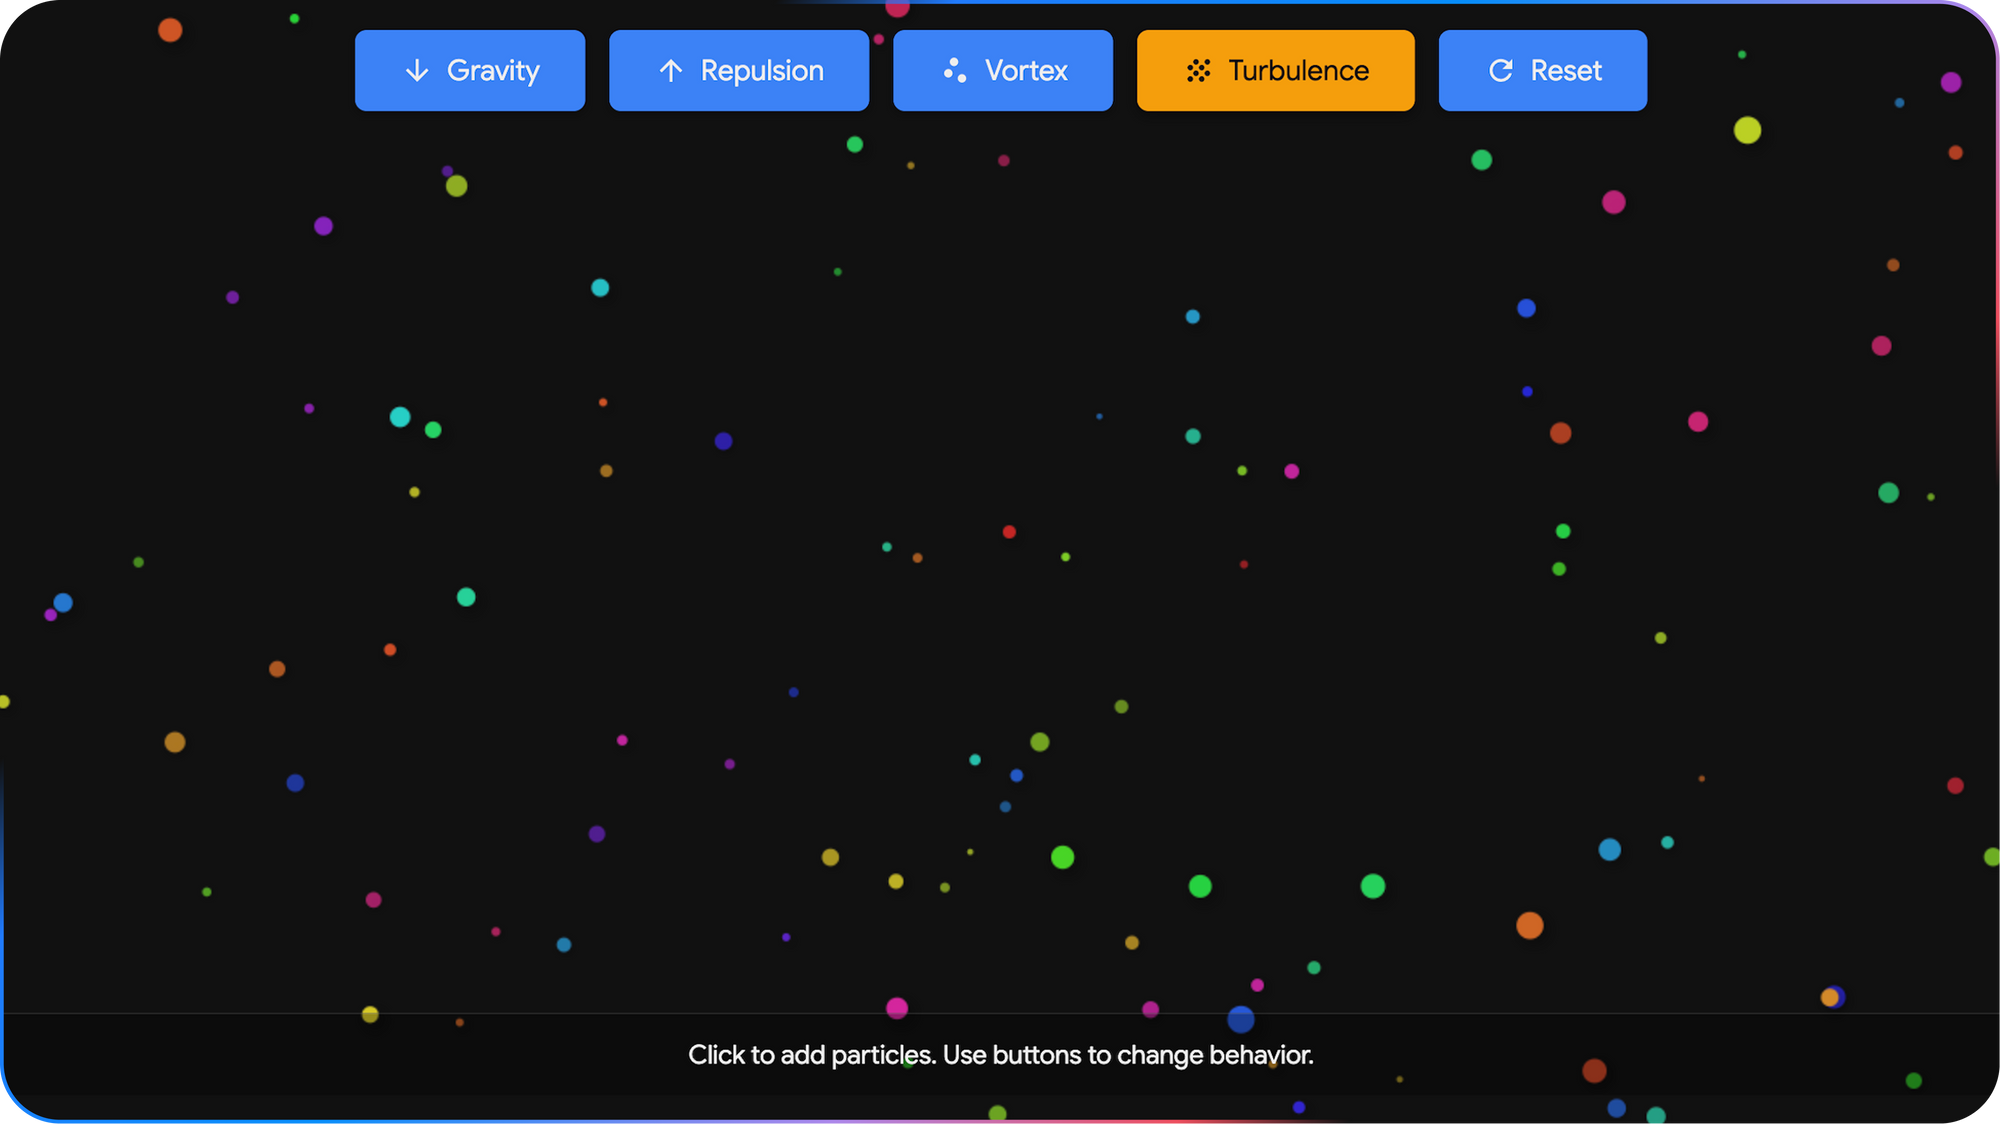Click the circular arrow icon on Reset
The width and height of the screenshot is (2000, 1124).
pyautogui.click(x=1501, y=71)
